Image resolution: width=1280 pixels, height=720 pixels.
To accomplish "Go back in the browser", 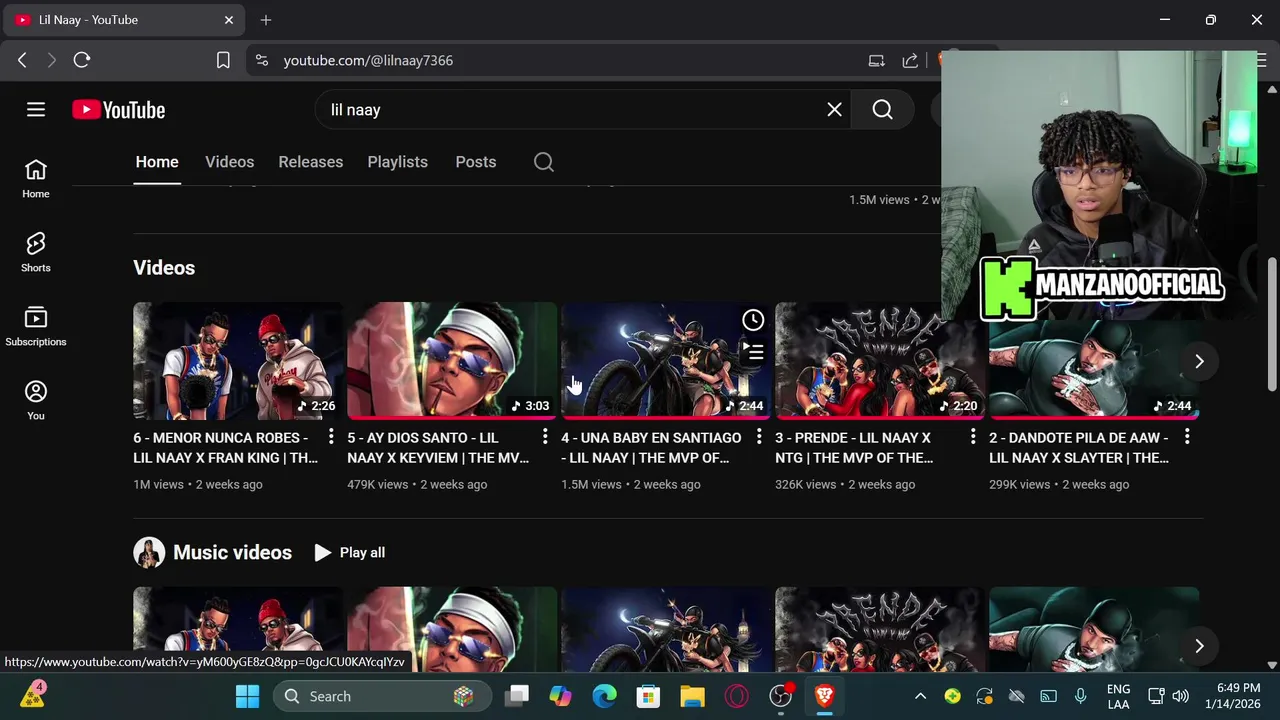I will (22, 60).
